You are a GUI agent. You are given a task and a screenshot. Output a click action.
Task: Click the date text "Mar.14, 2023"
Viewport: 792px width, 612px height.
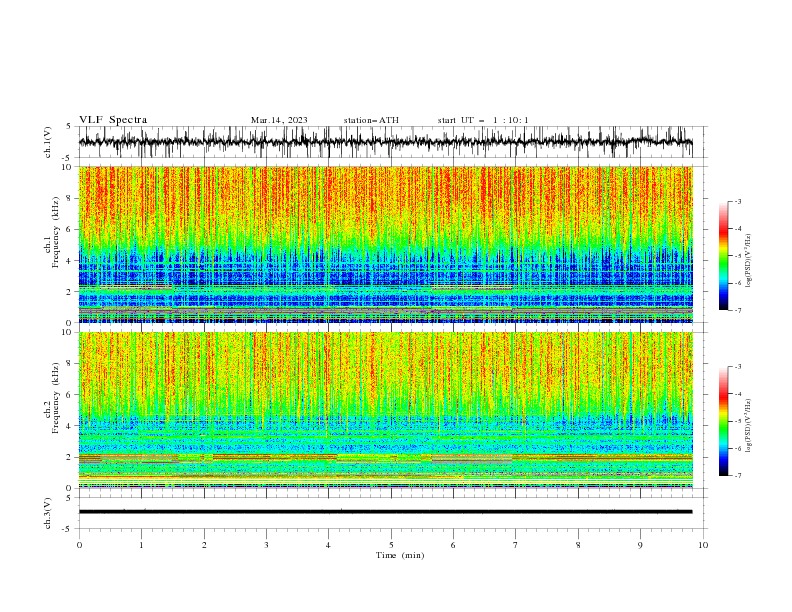click(279, 120)
